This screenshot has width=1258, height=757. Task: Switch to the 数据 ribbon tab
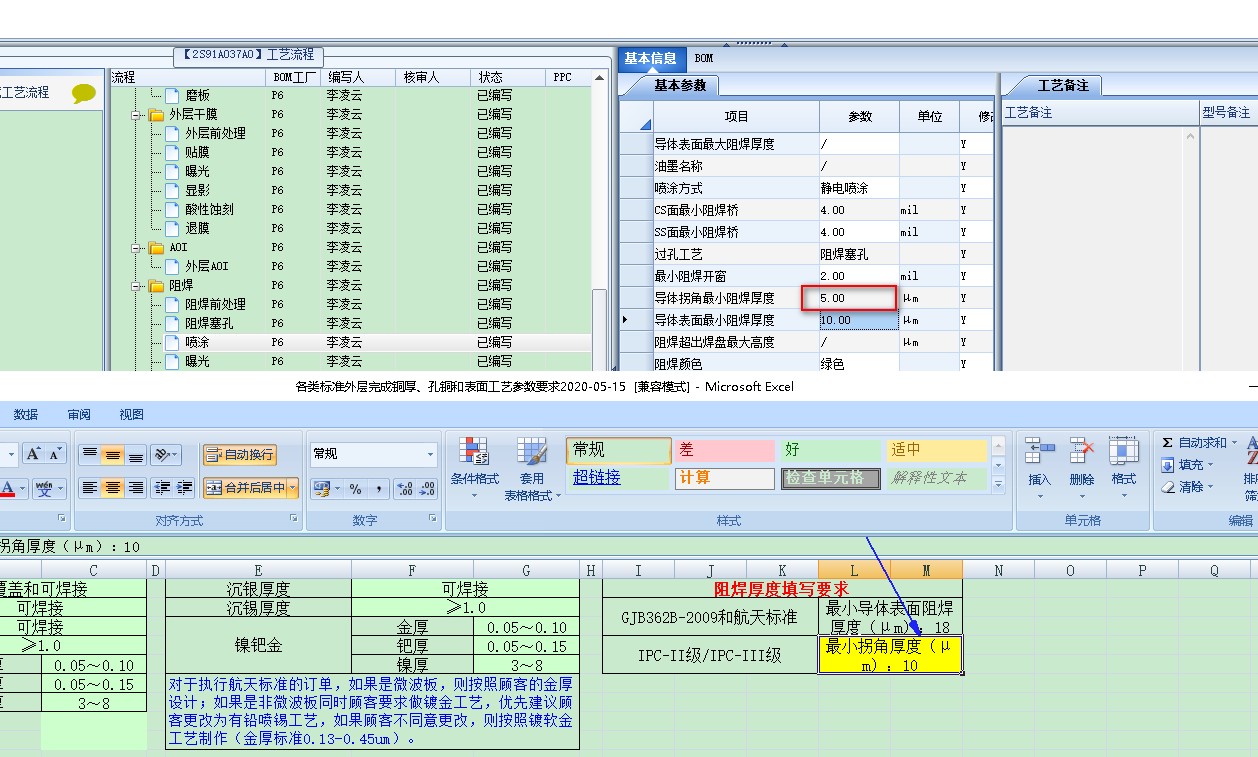click(x=26, y=415)
